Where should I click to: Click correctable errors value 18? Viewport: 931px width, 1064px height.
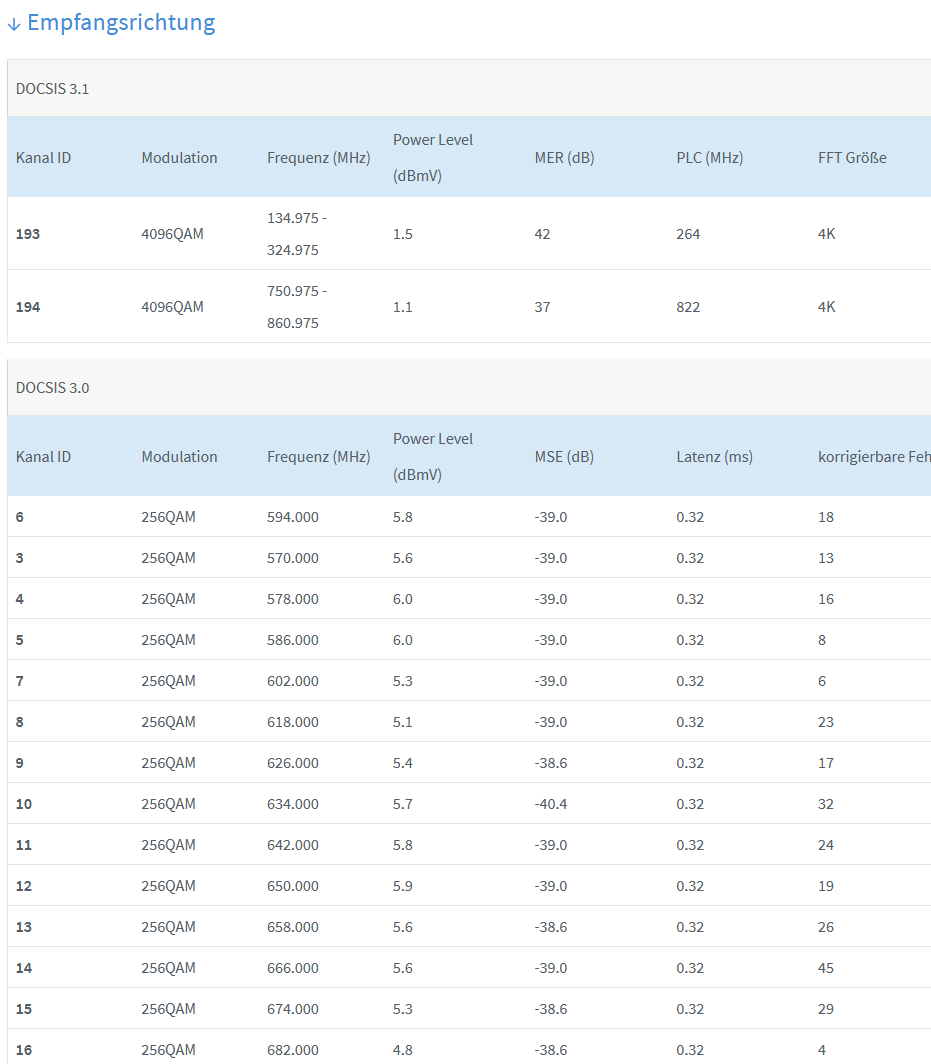[x=826, y=517]
